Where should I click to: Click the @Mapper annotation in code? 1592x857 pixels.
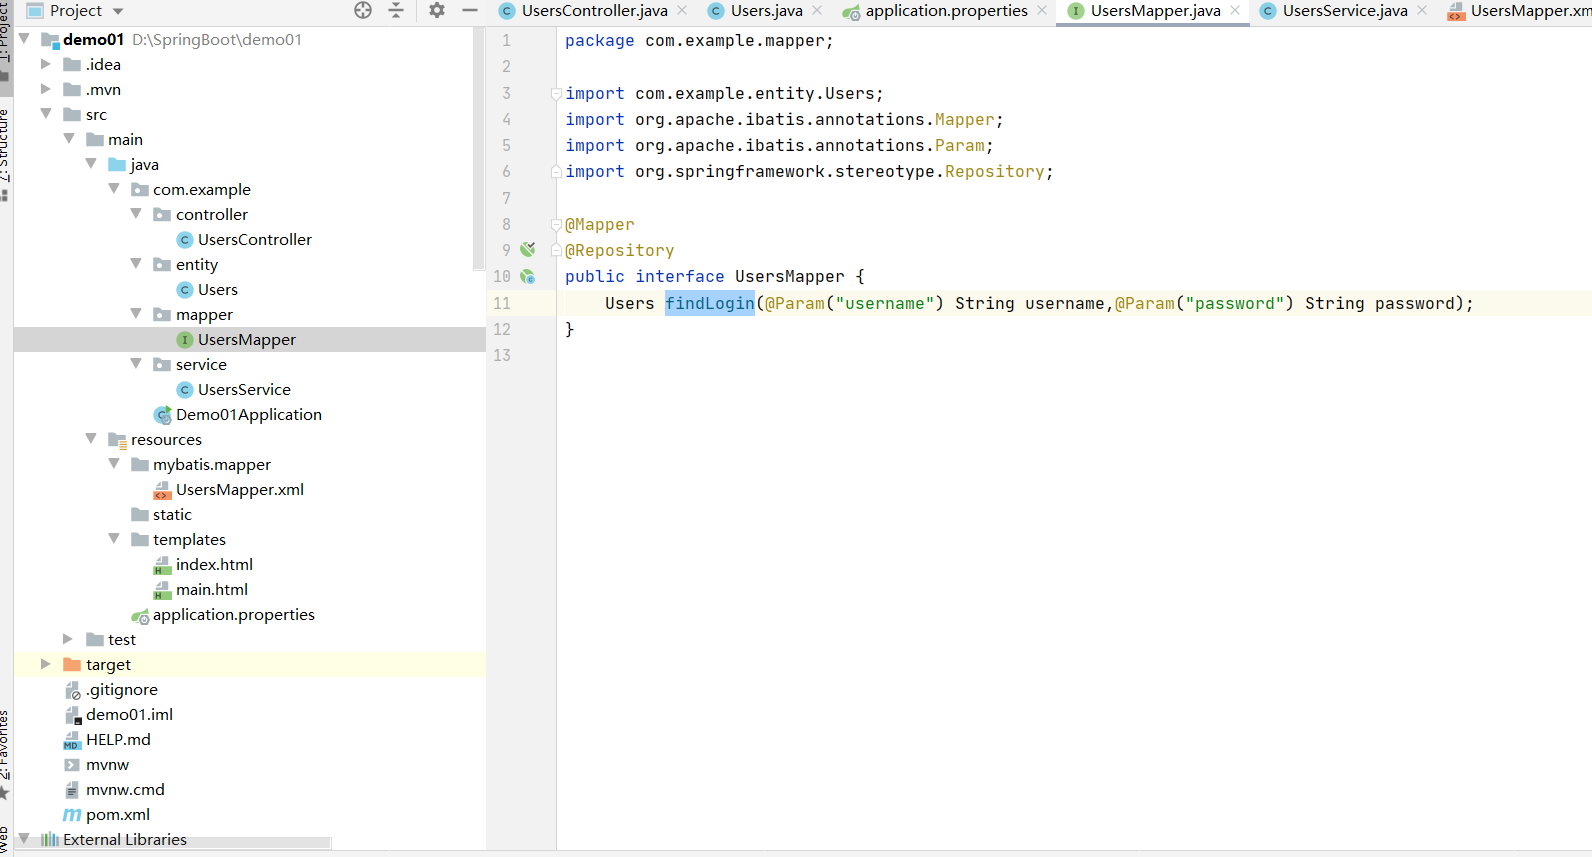[599, 225]
